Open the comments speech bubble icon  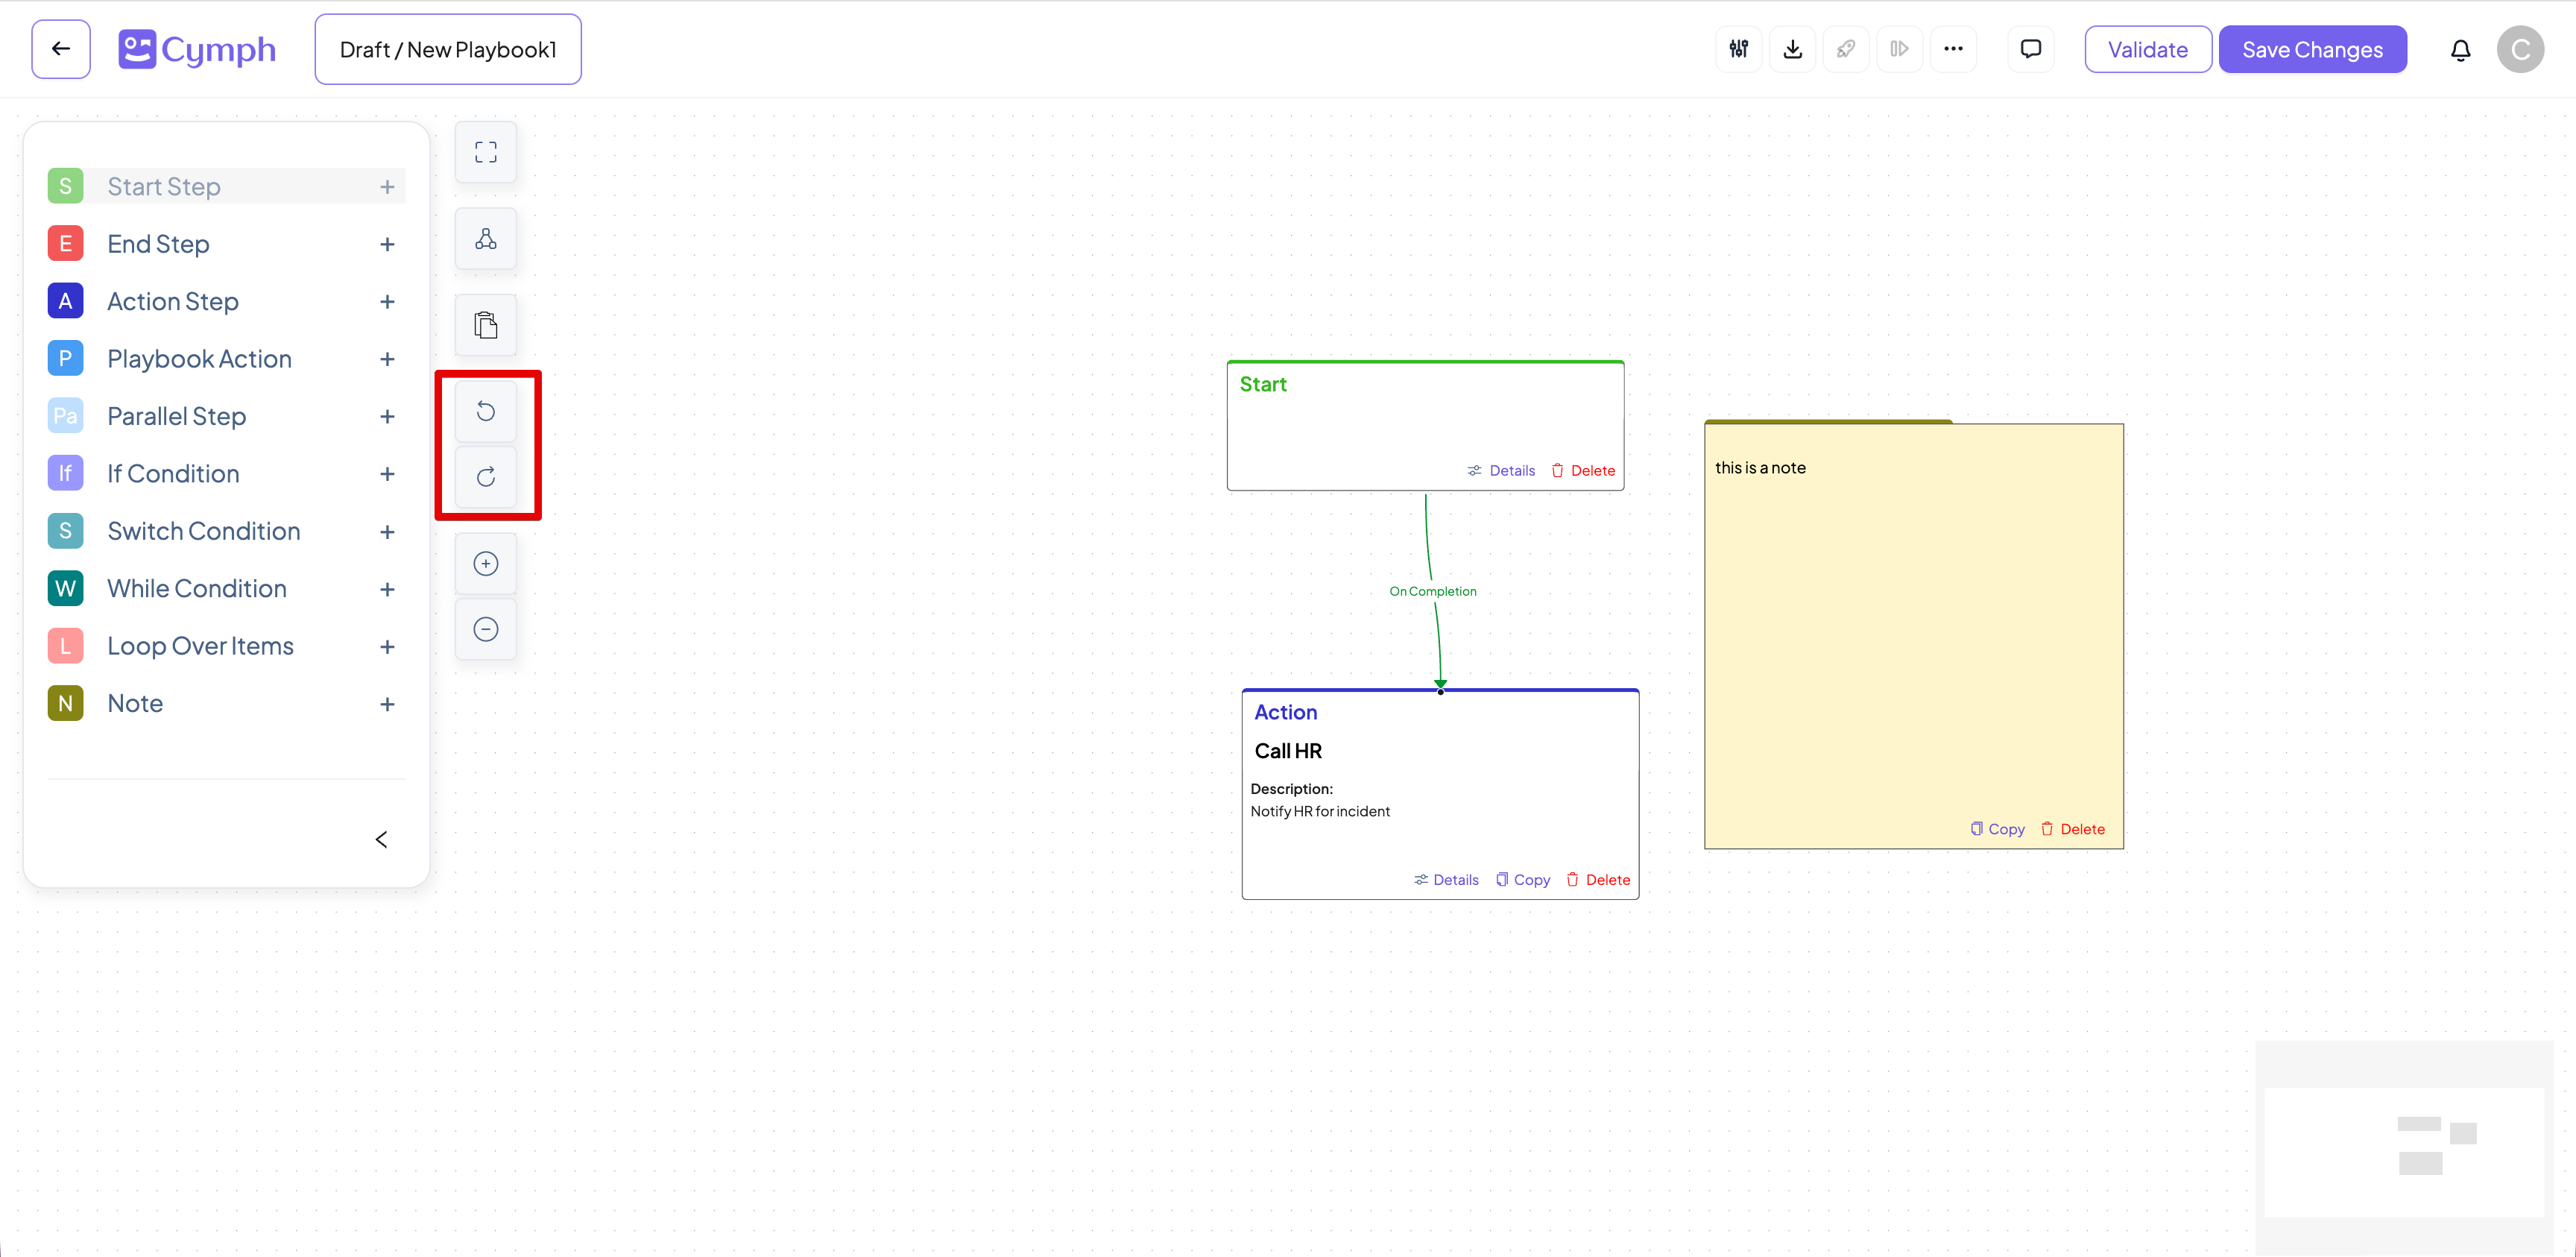tap(2030, 49)
